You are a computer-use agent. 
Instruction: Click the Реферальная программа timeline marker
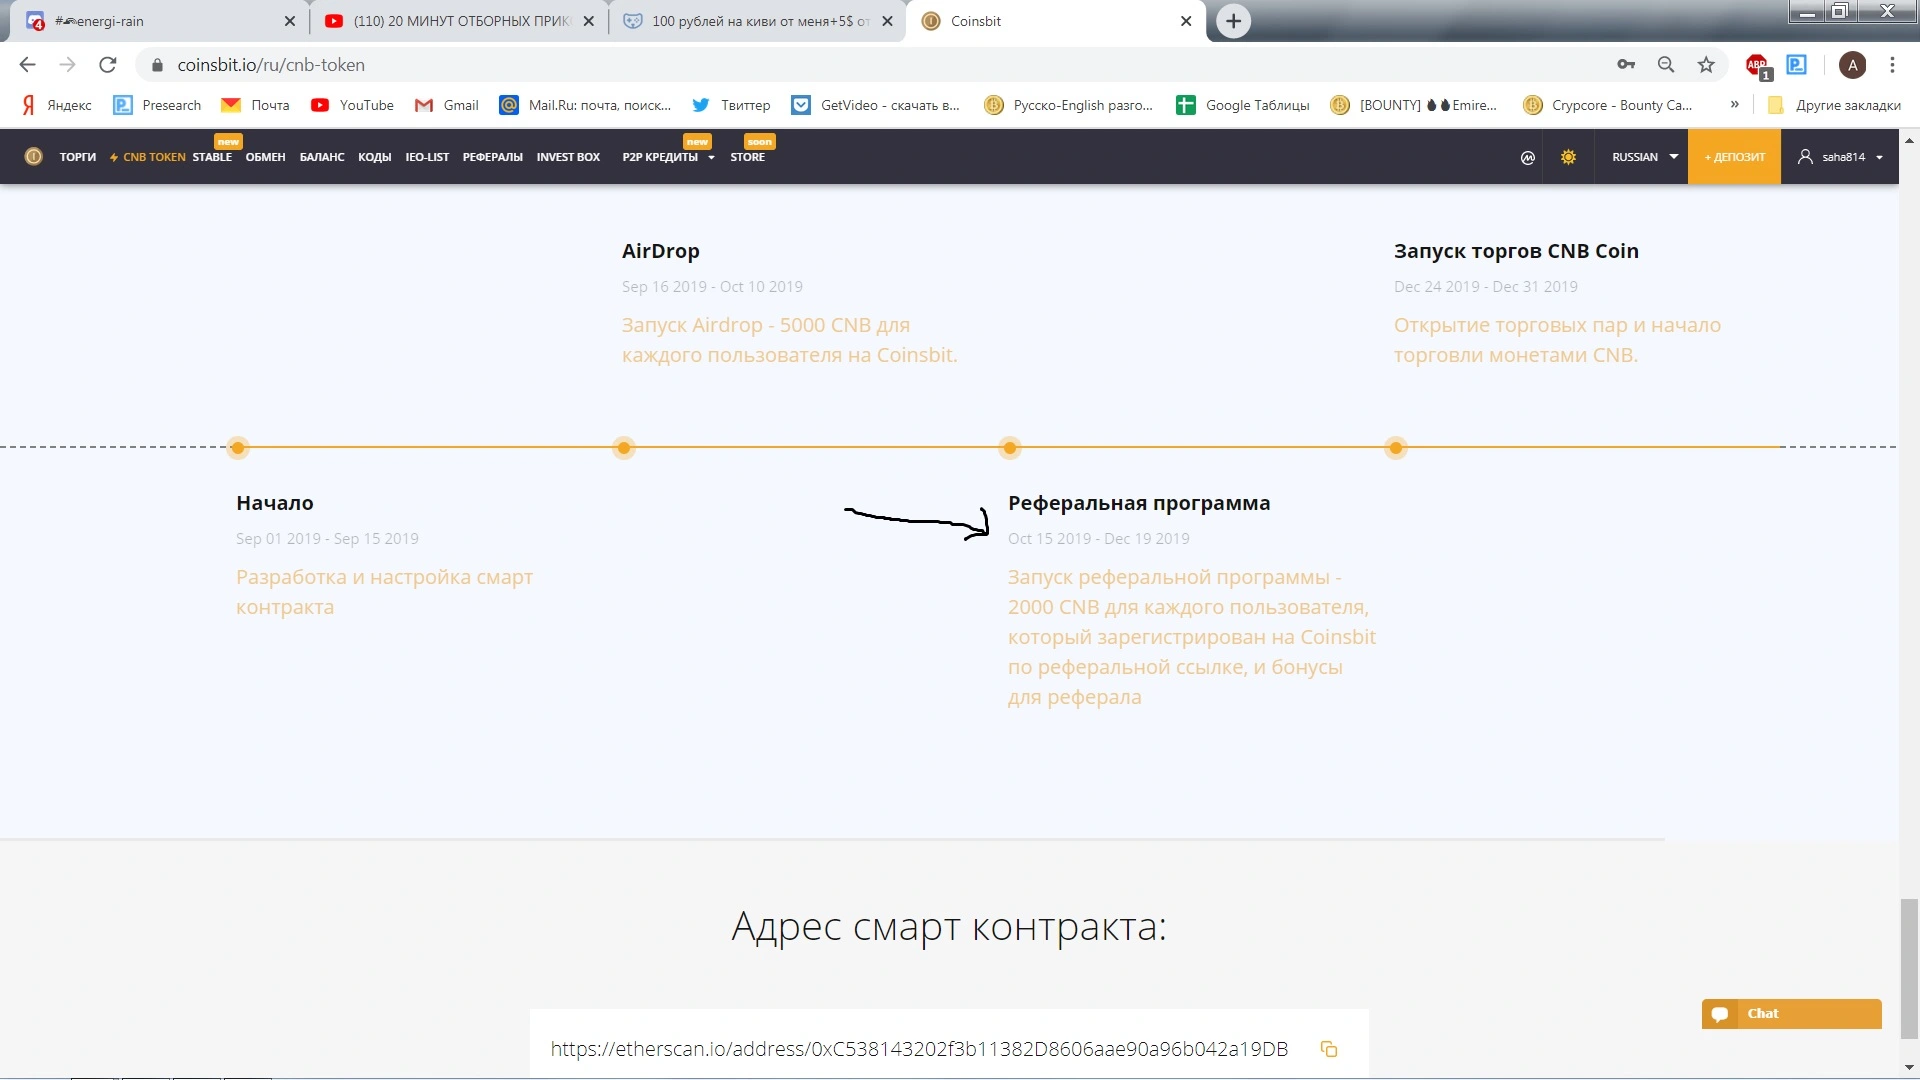(x=1009, y=447)
